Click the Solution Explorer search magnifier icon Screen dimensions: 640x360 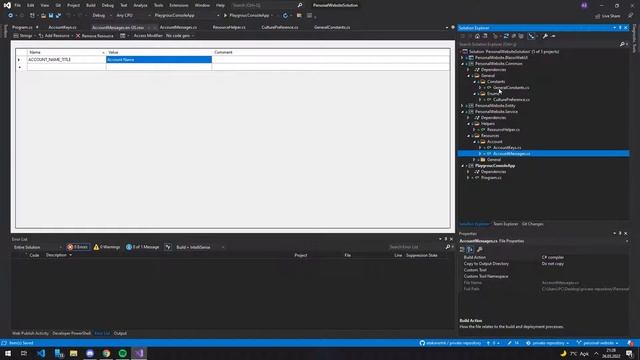point(622,44)
